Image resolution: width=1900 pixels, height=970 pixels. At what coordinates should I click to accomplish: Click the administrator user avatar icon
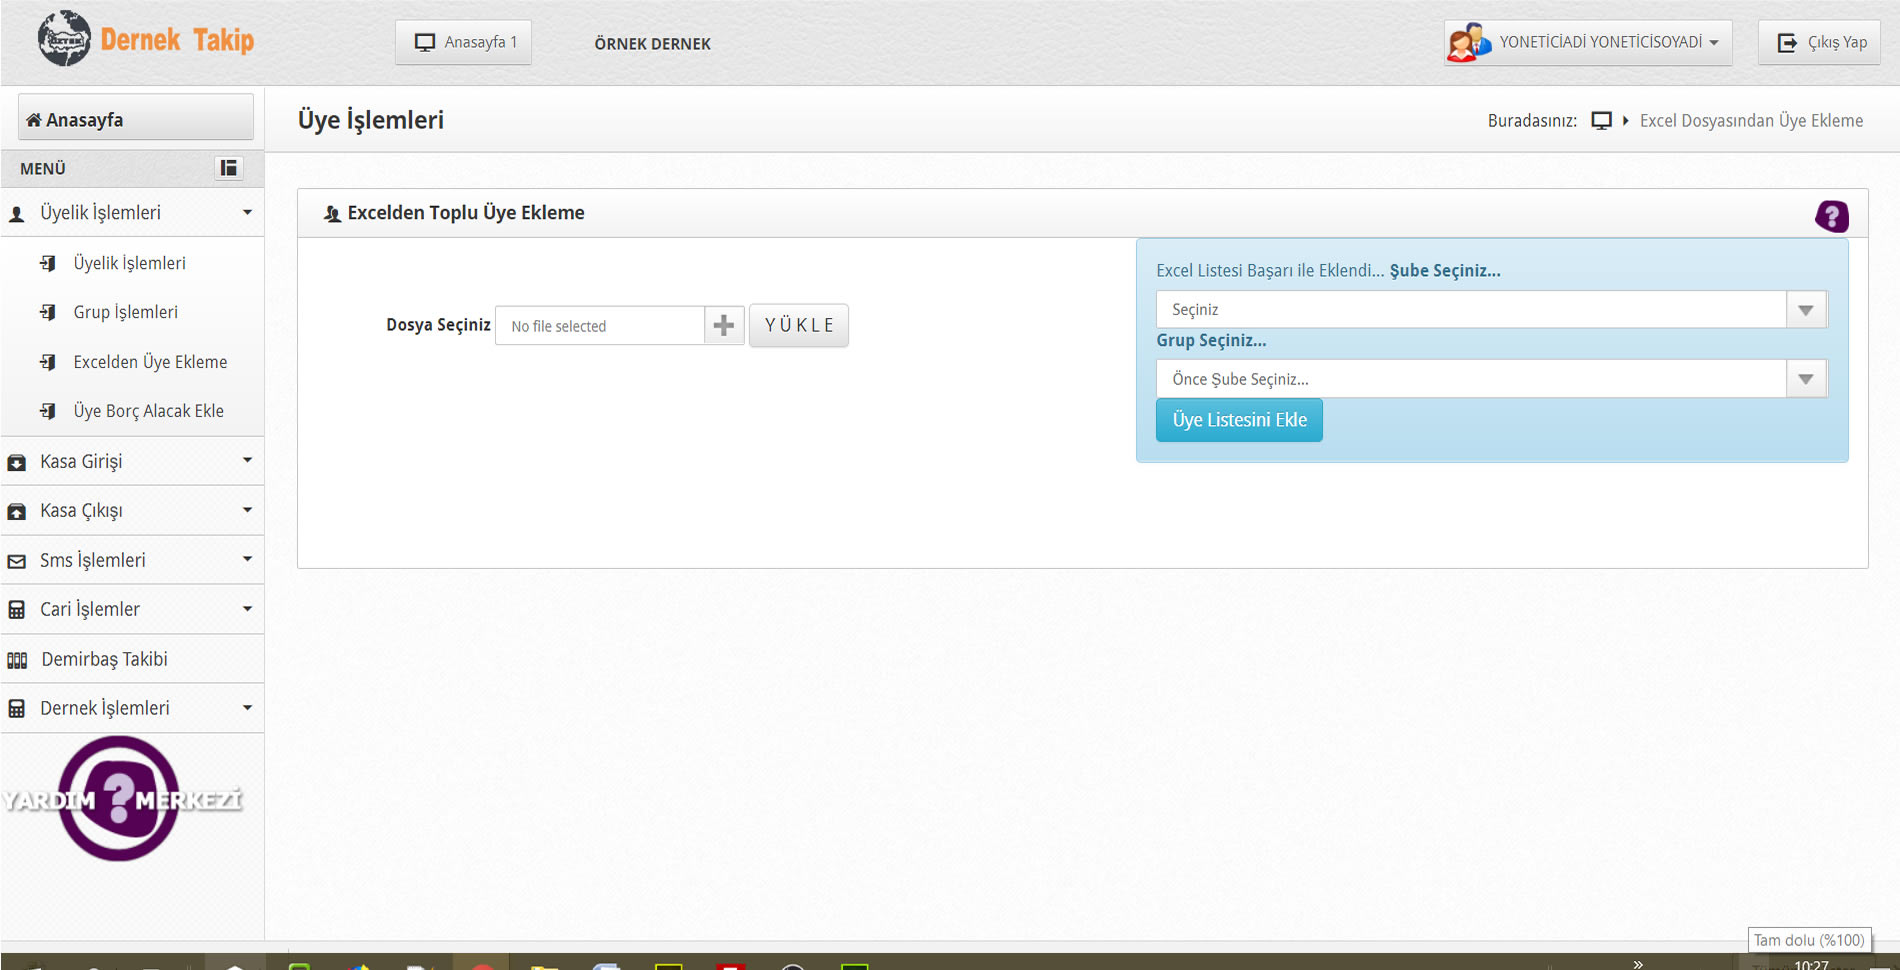tap(1468, 43)
